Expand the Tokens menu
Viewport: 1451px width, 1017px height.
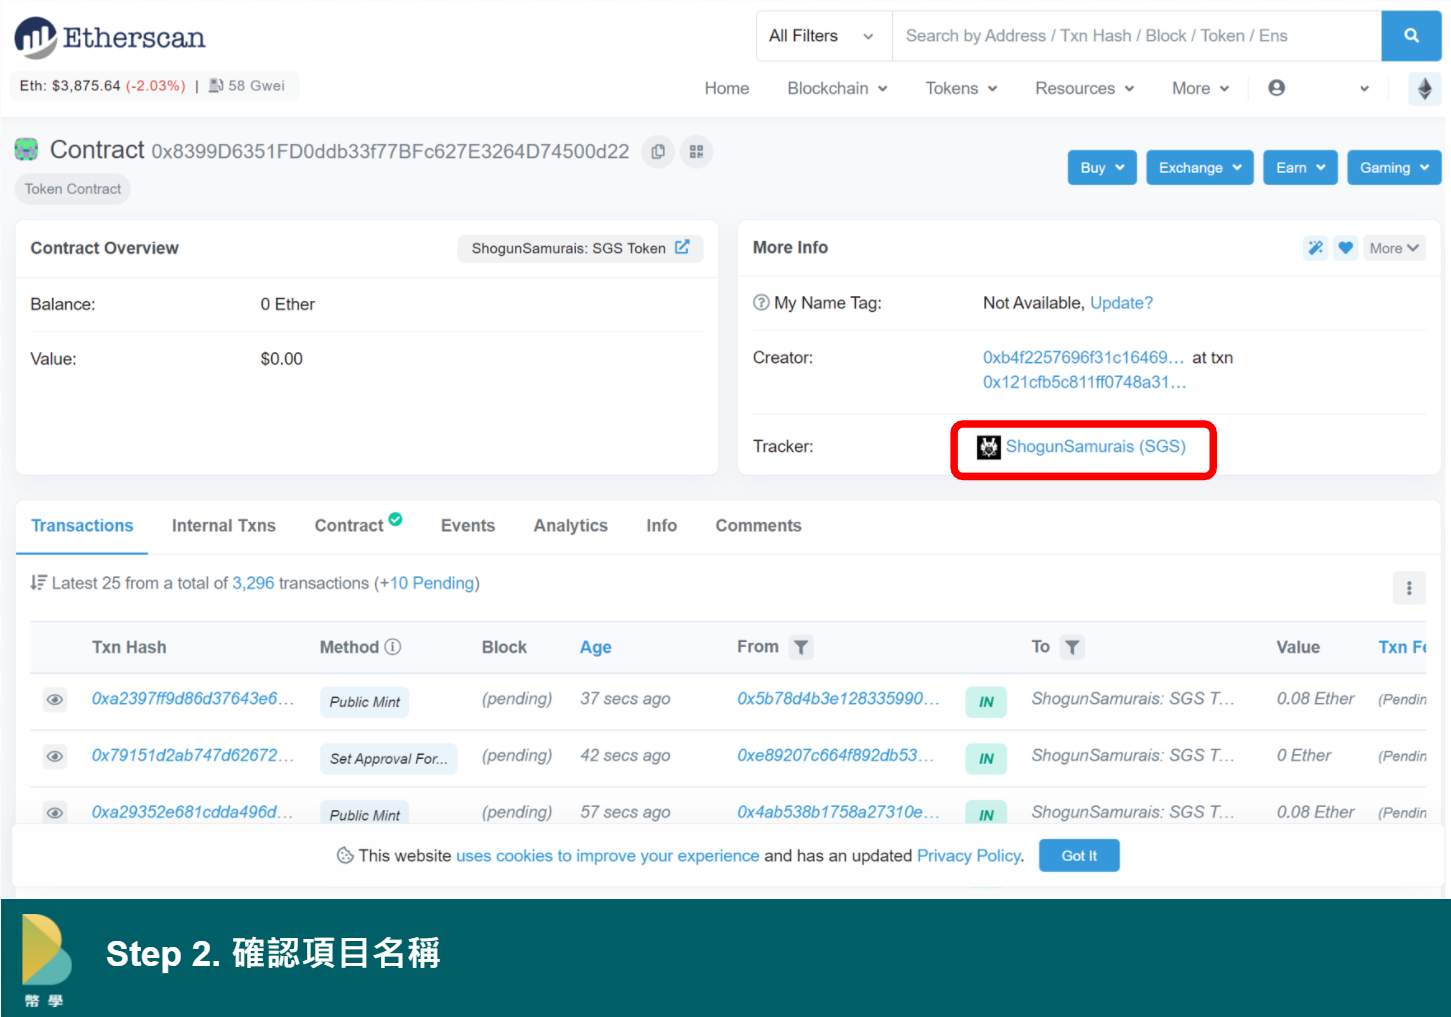click(x=961, y=88)
